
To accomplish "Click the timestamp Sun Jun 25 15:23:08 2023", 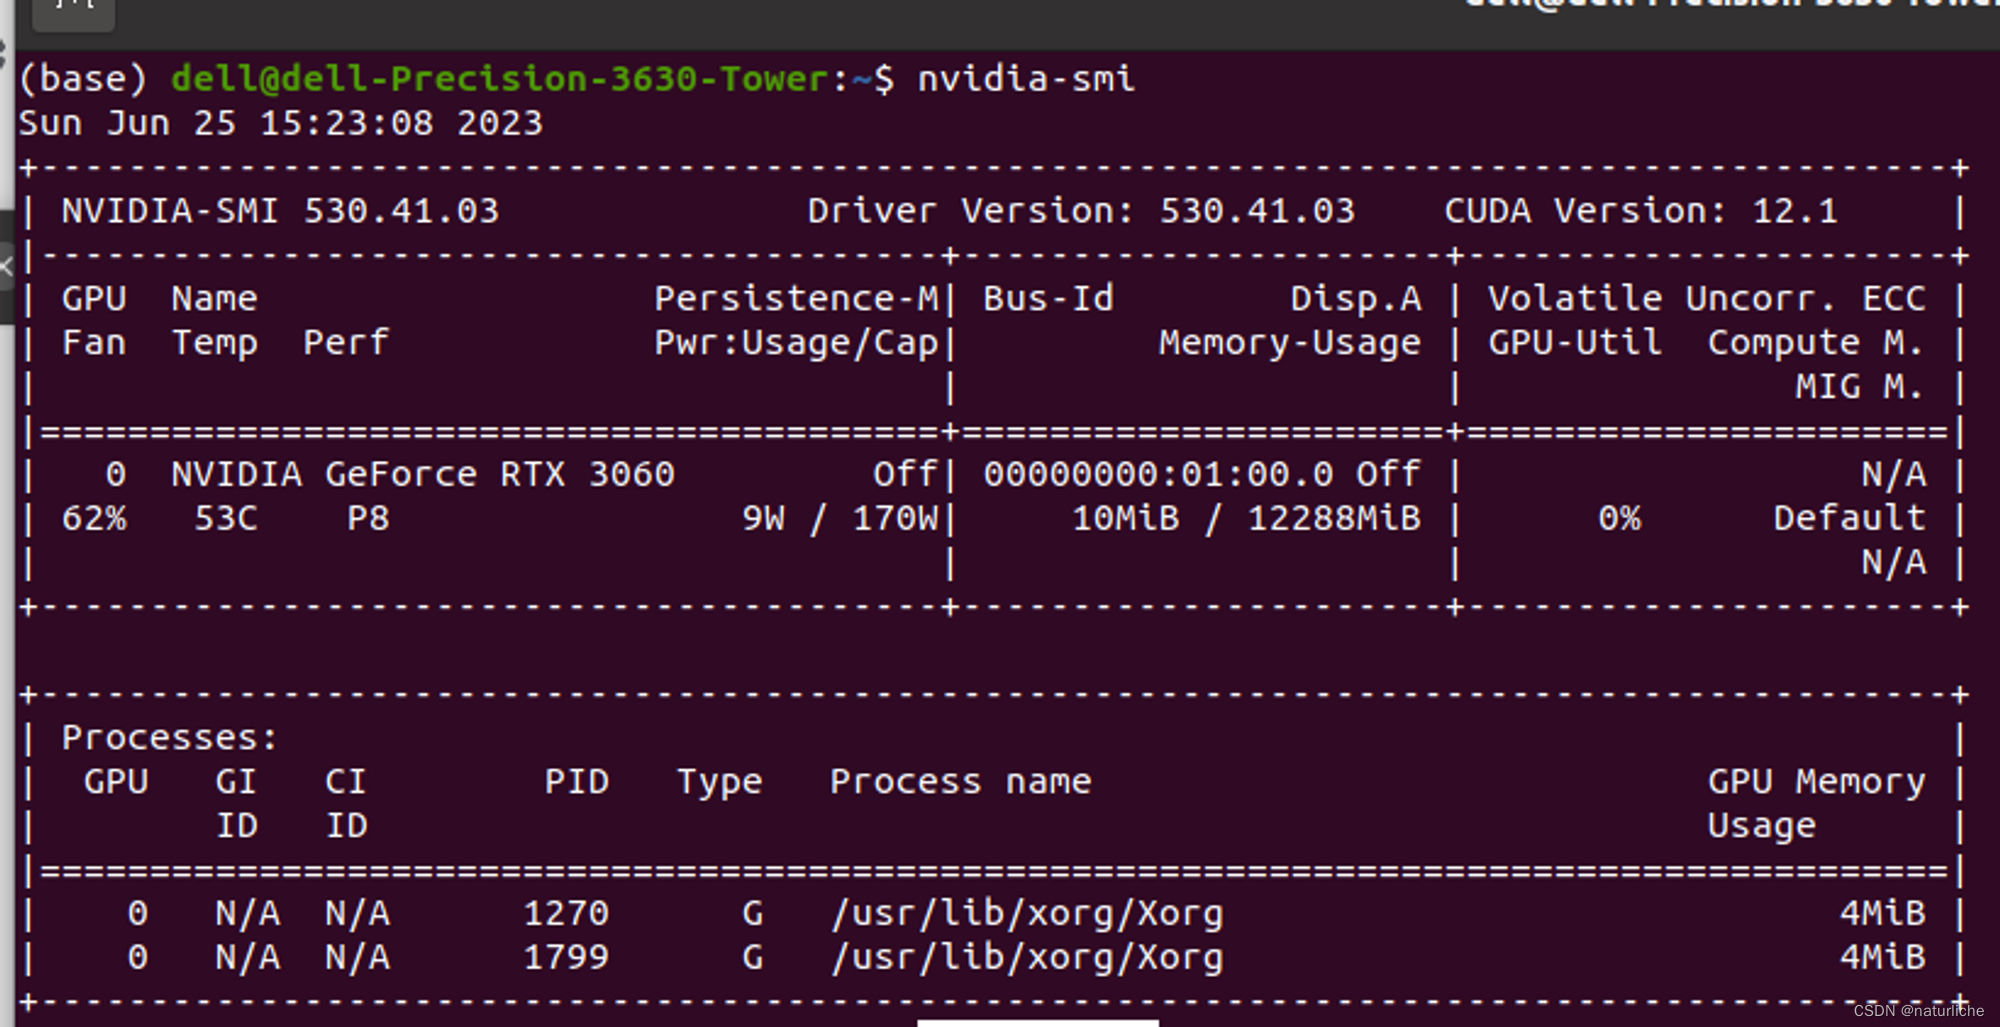I will pyautogui.click(x=280, y=123).
